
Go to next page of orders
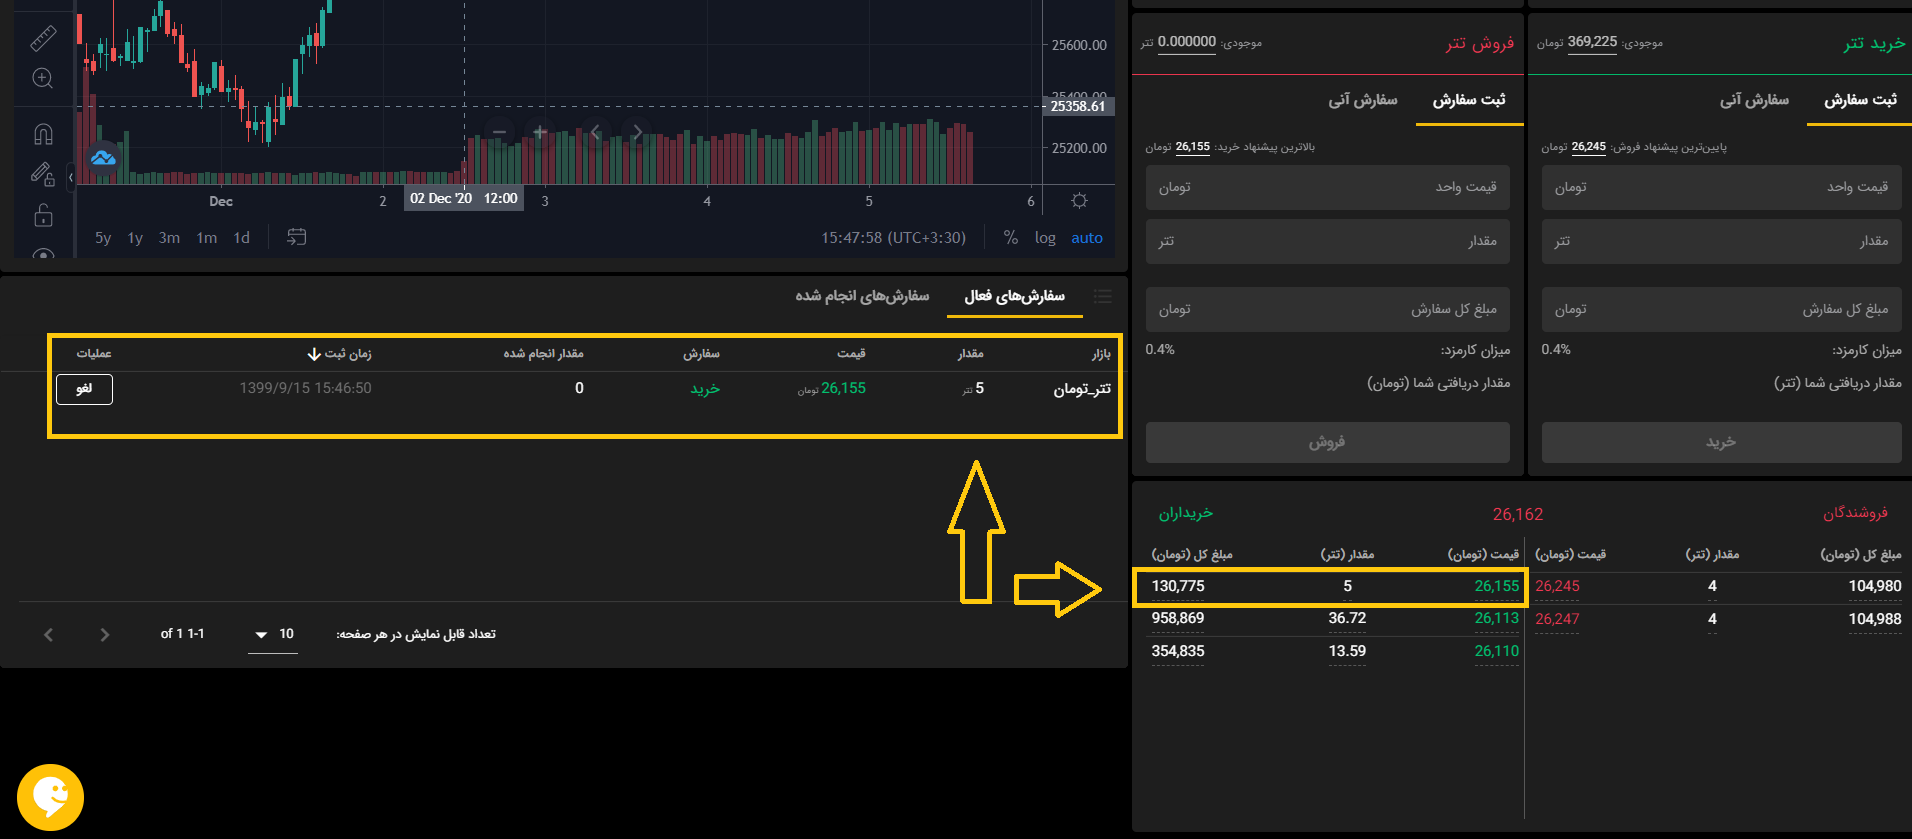click(x=105, y=635)
